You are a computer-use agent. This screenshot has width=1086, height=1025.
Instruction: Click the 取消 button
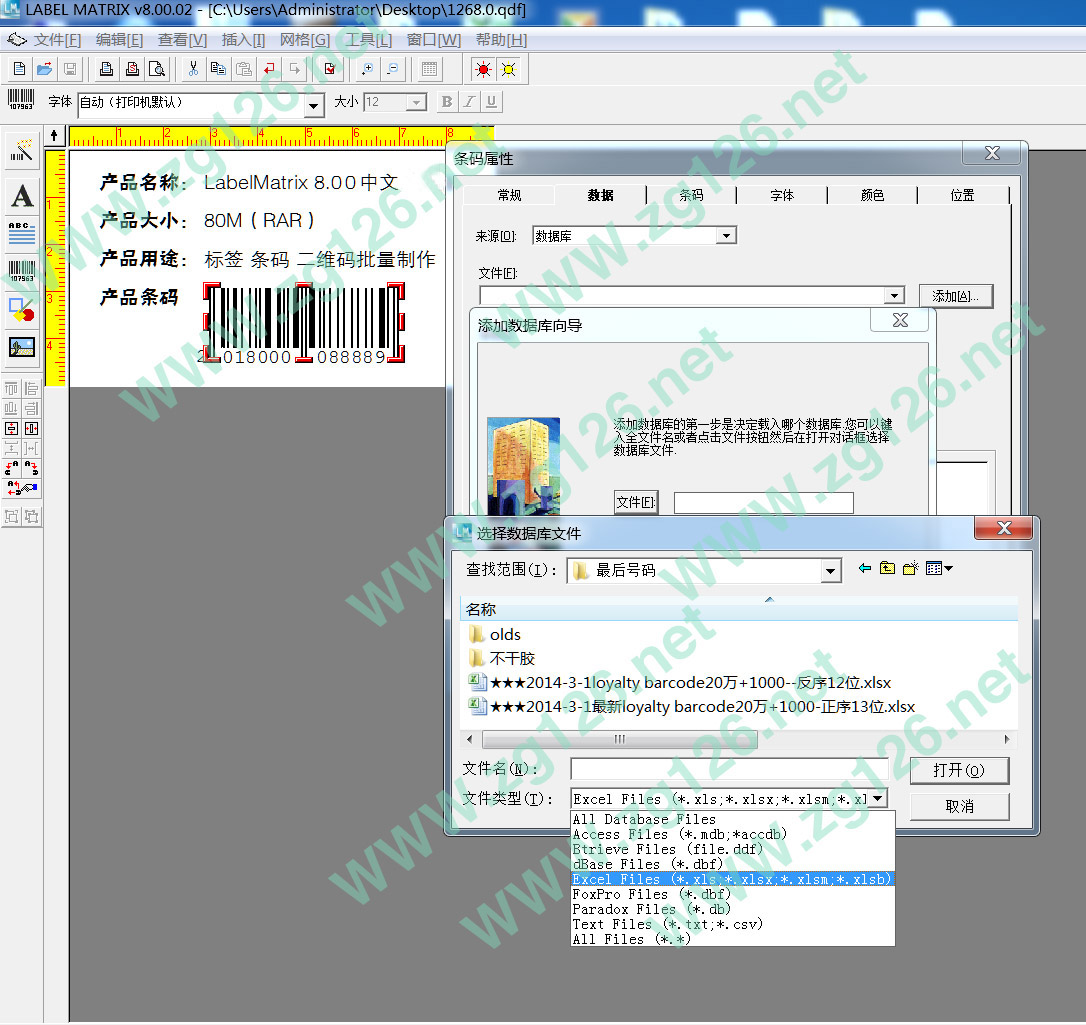click(x=959, y=806)
